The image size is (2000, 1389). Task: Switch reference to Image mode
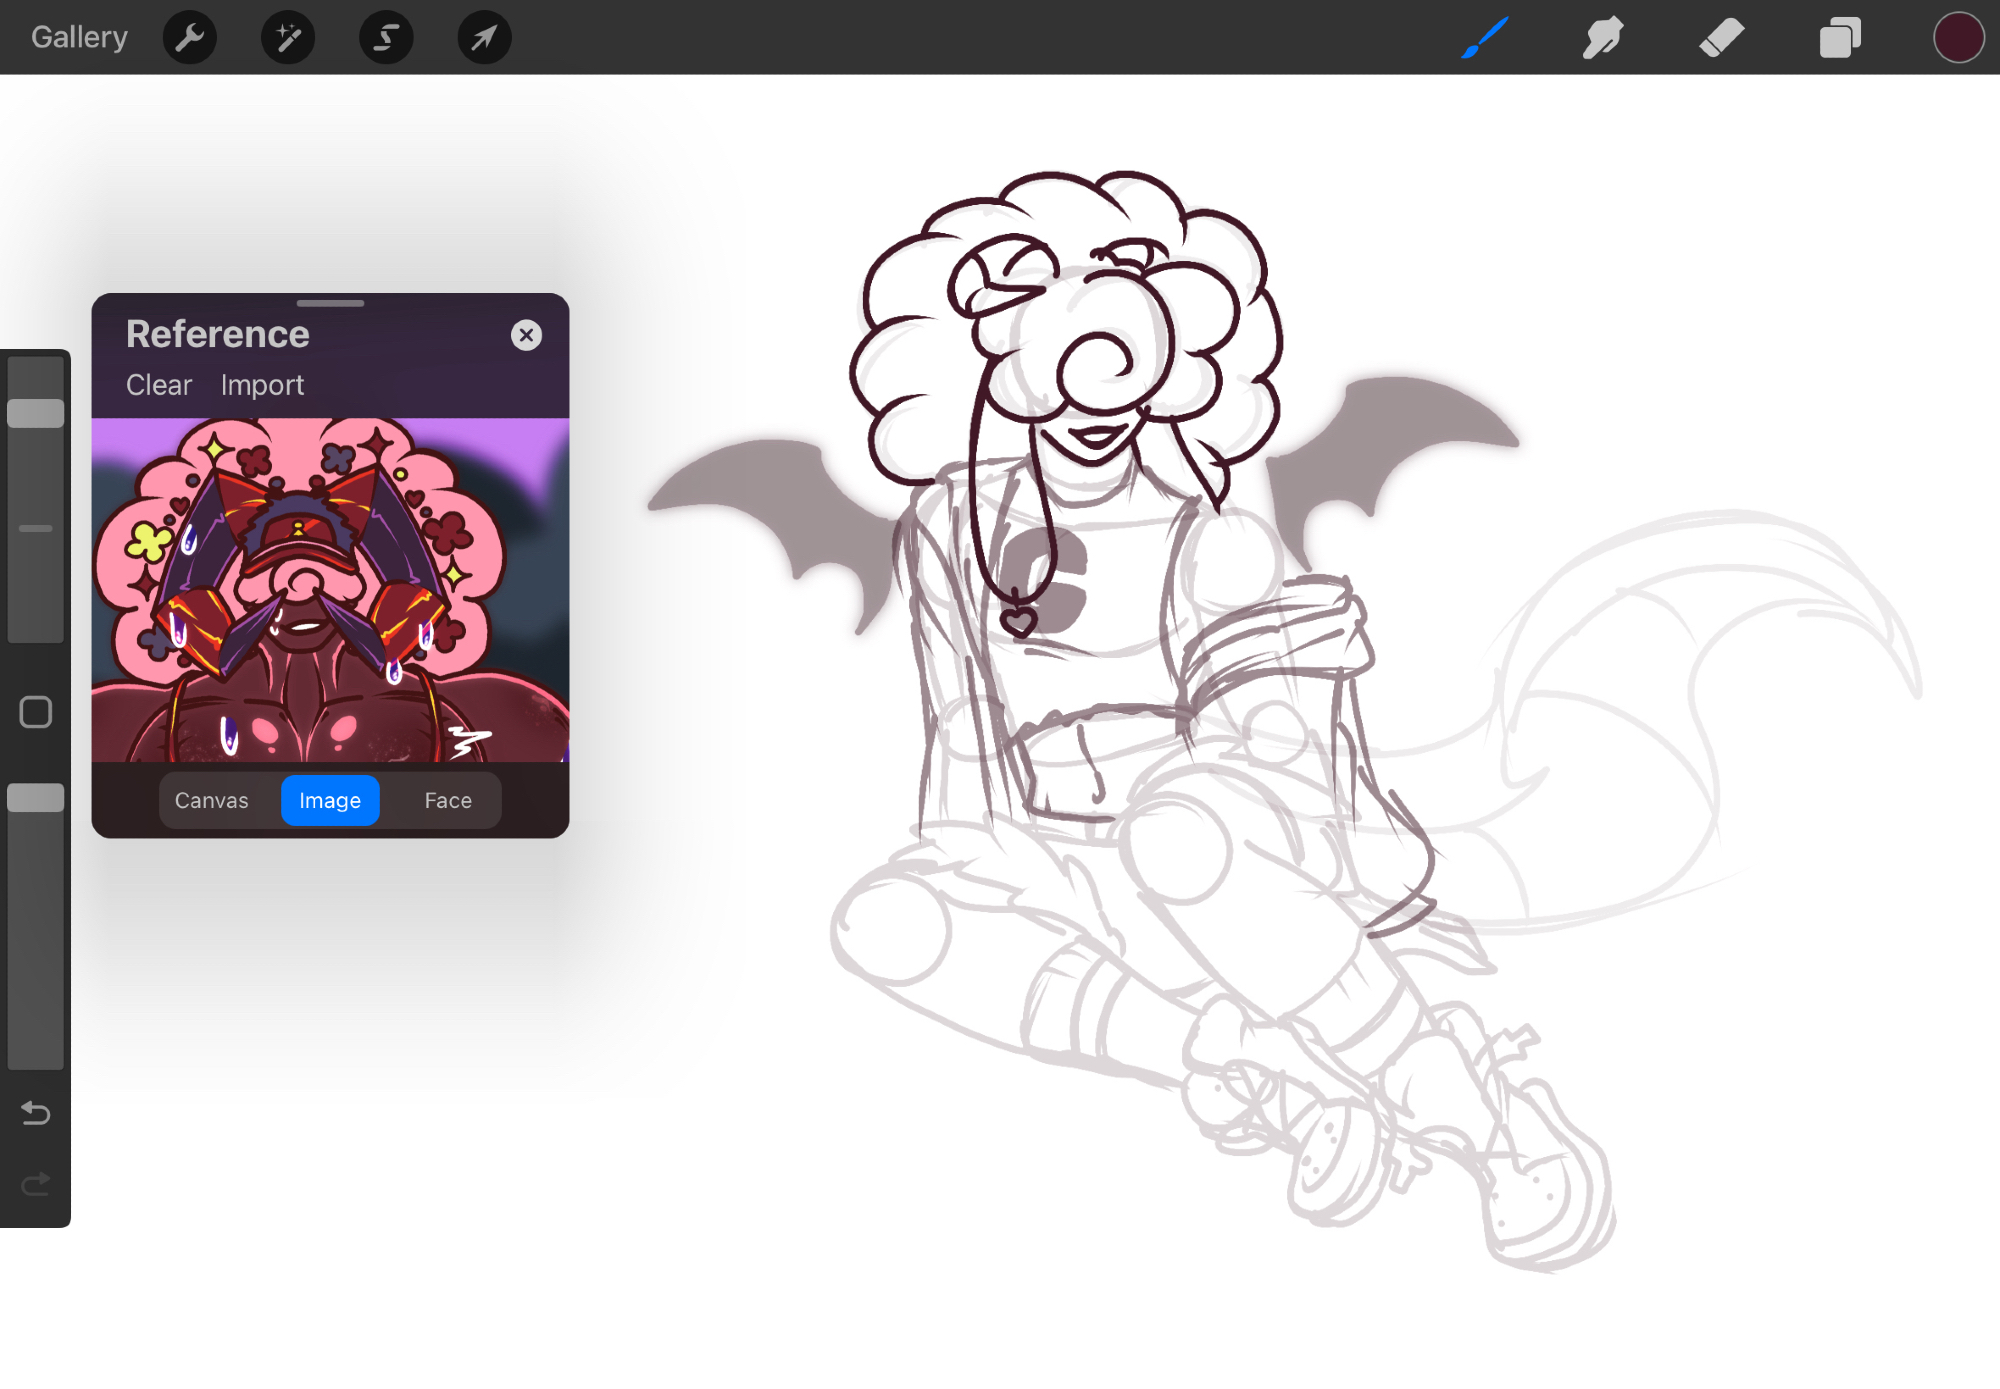coord(330,800)
